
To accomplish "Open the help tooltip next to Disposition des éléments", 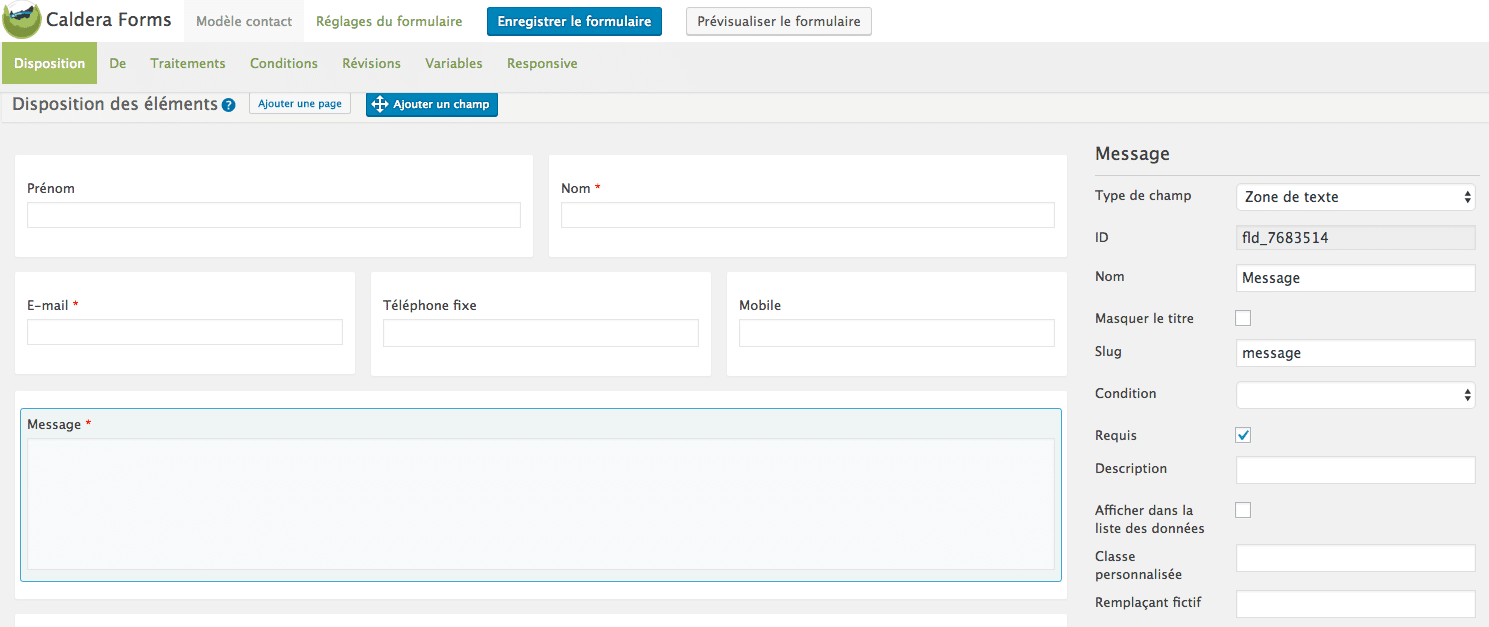I will click(230, 104).
